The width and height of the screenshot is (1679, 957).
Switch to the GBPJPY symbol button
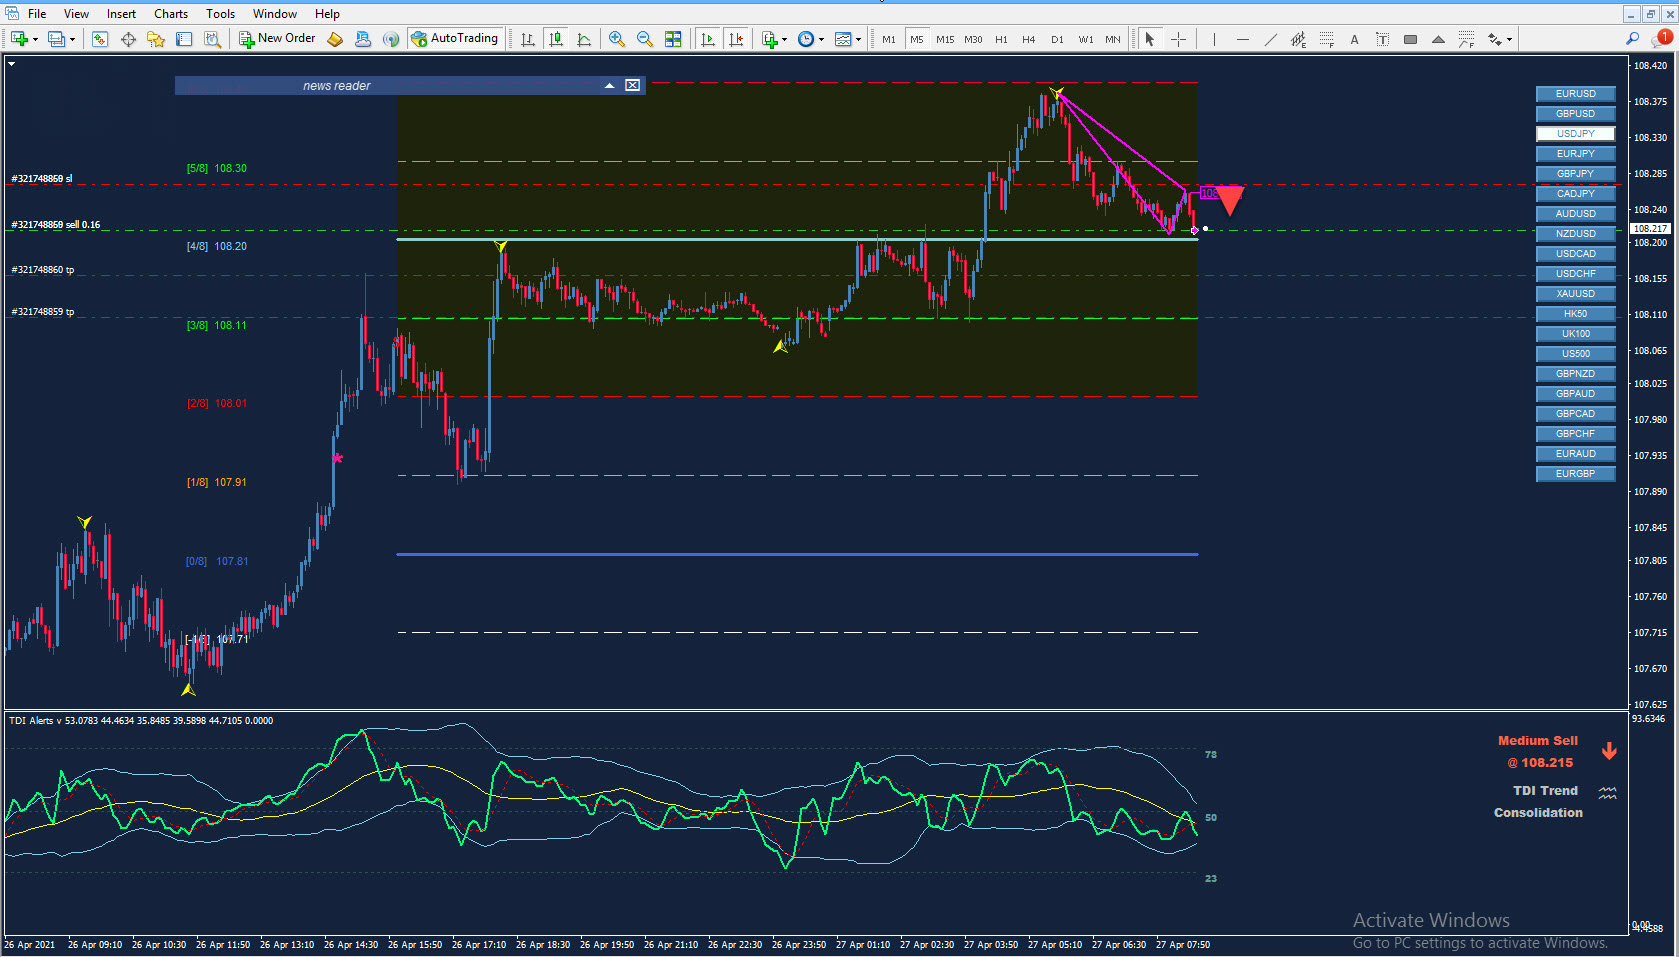pos(1575,174)
